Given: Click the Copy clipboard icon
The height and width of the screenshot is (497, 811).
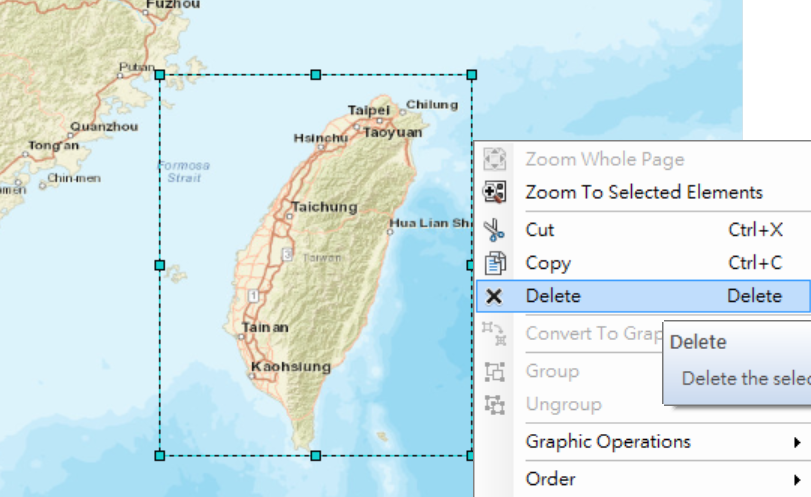Looking at the screenshot, I should (x=494, y=263).
